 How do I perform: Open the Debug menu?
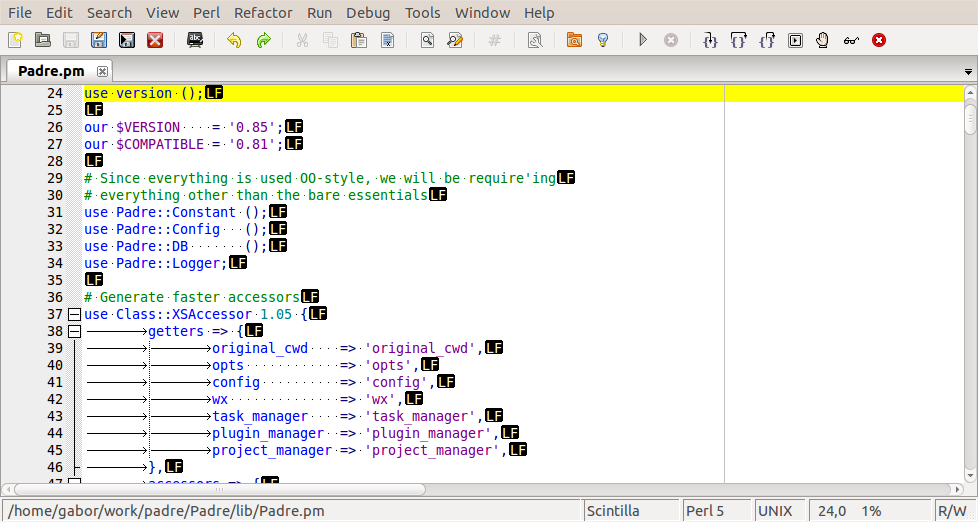point(368,12)
